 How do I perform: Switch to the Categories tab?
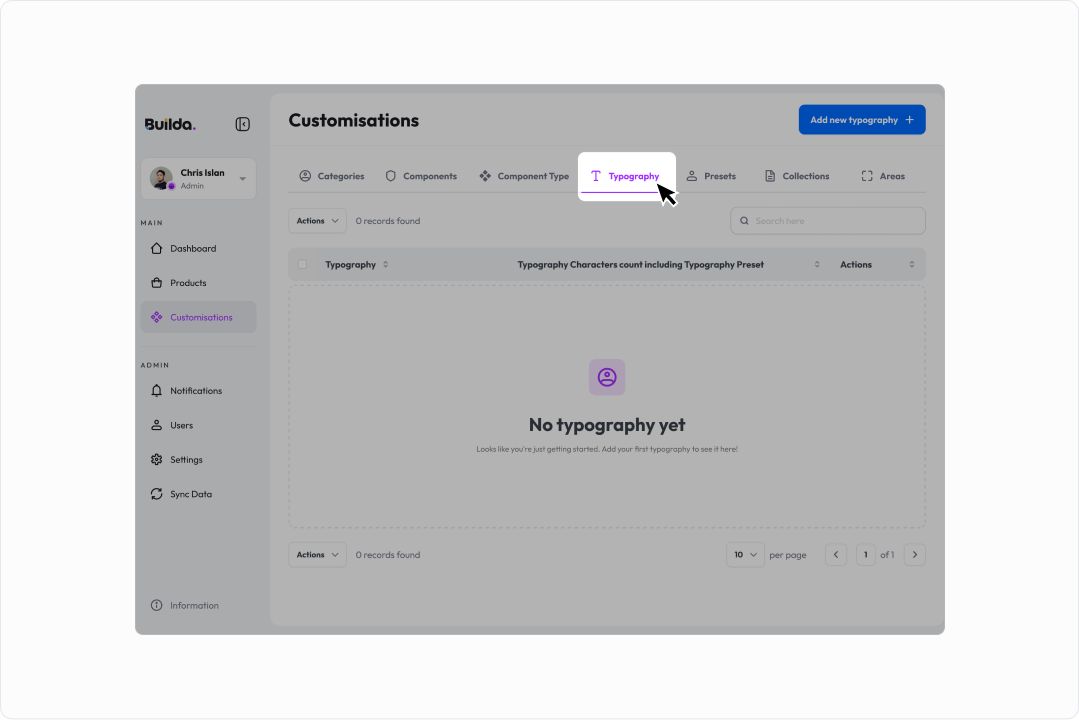(x=332, y=176)
